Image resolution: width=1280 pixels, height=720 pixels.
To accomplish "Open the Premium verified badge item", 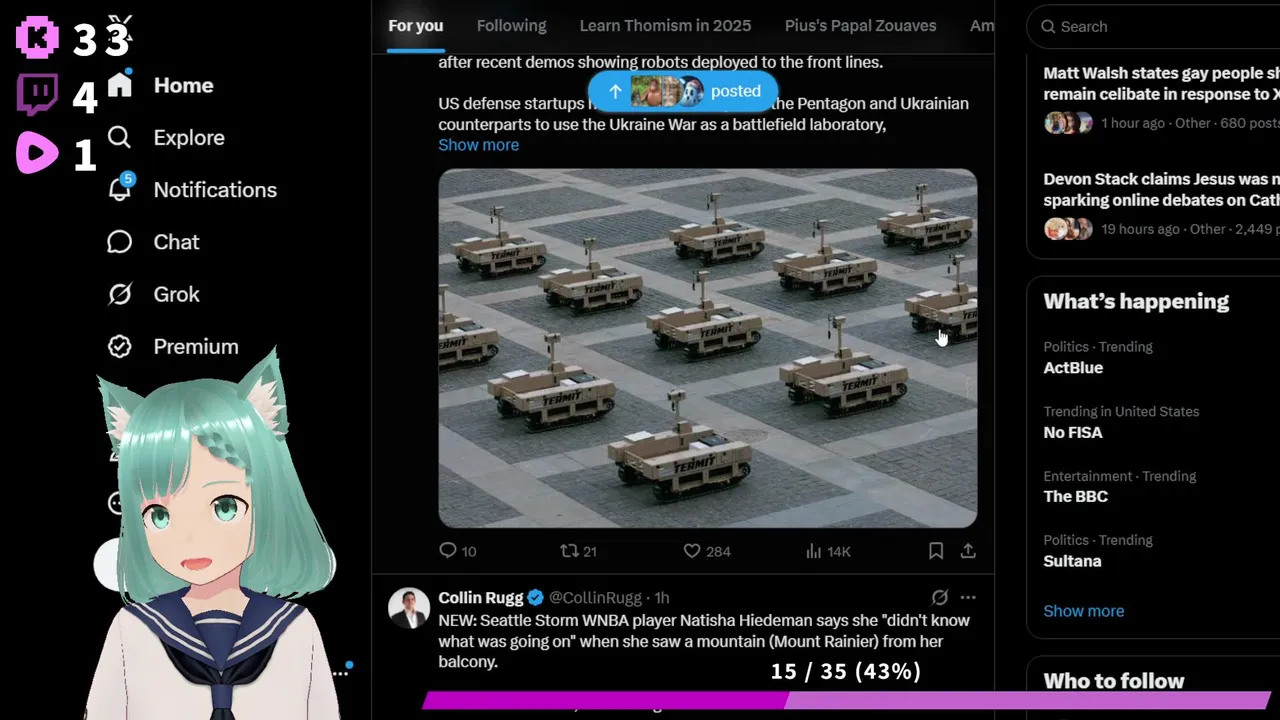I will point(173,346).
